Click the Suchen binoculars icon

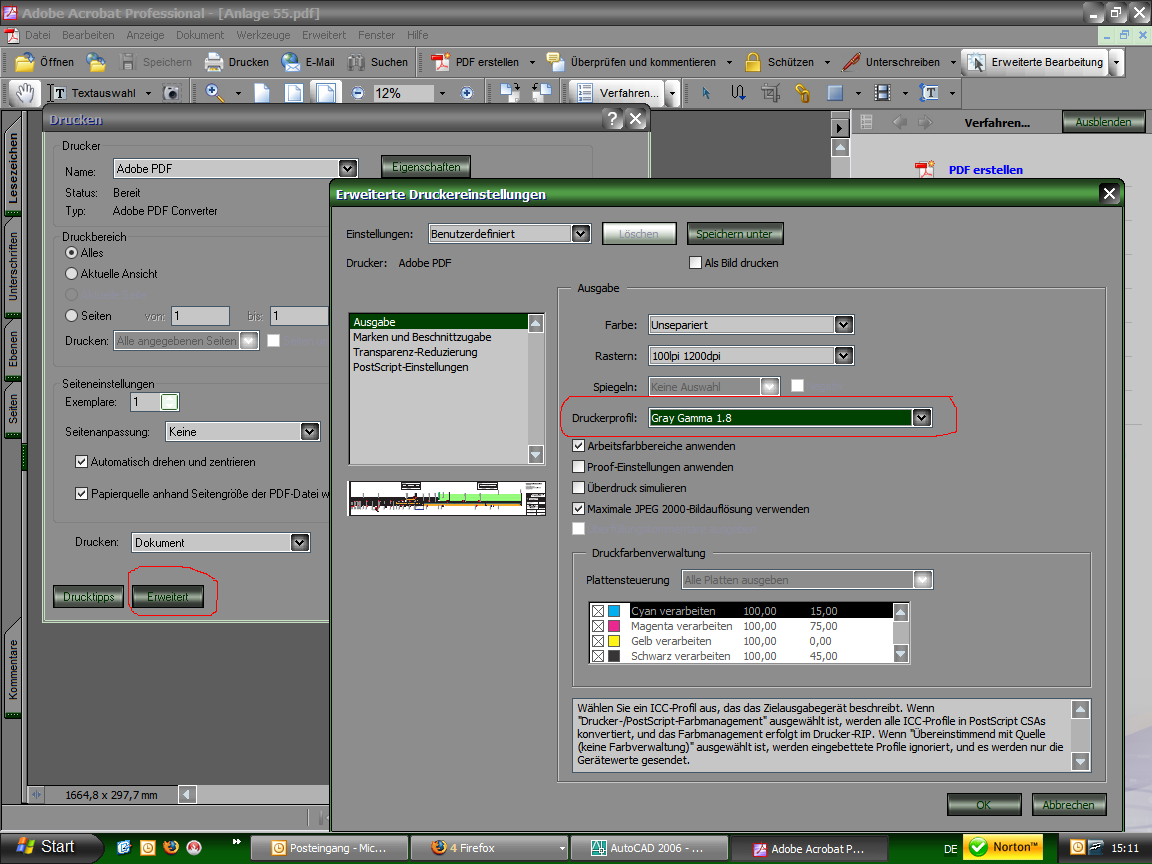(356, 62)
